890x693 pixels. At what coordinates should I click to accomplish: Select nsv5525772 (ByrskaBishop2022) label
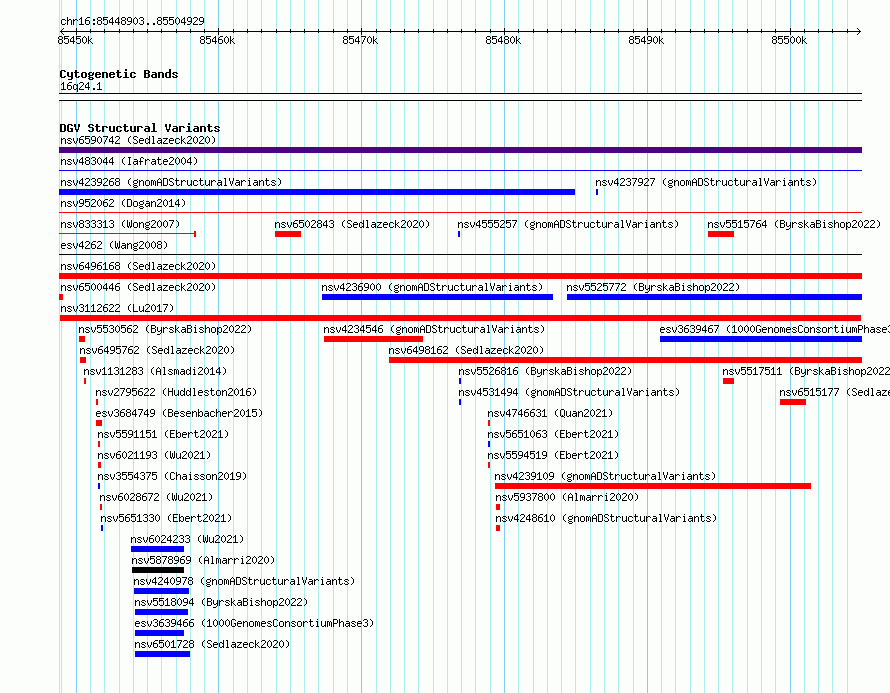point(653,287)
